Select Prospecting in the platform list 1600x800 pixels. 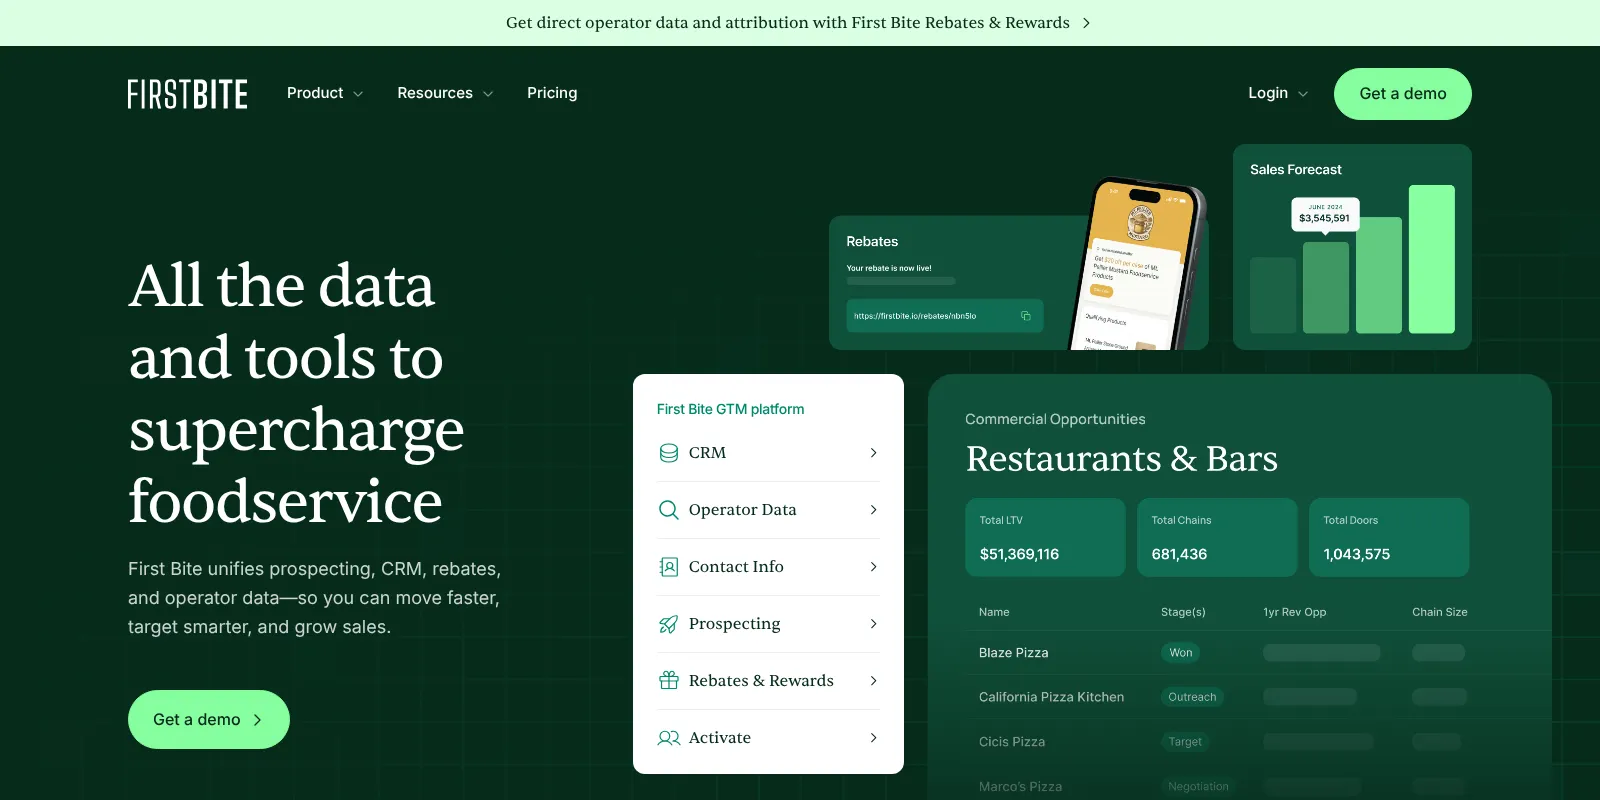point(768,624)
